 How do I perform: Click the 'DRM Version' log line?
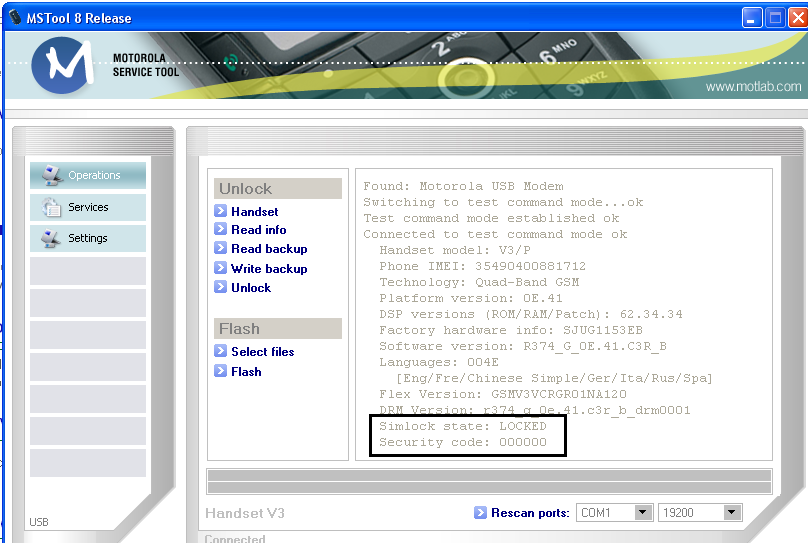click(535, 410)
